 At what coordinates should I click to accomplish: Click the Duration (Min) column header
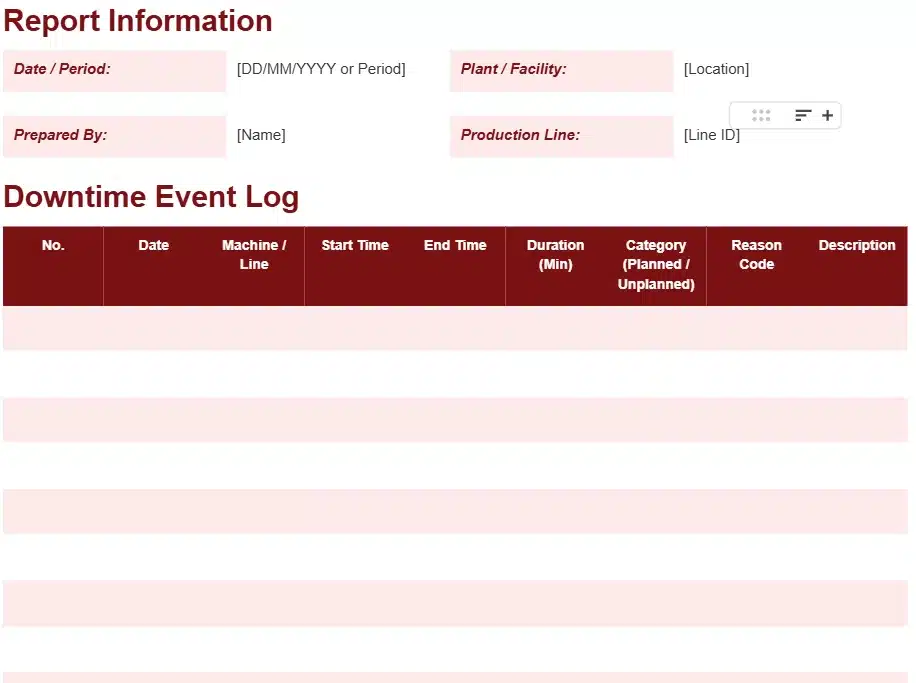click(x=555, y=255)
